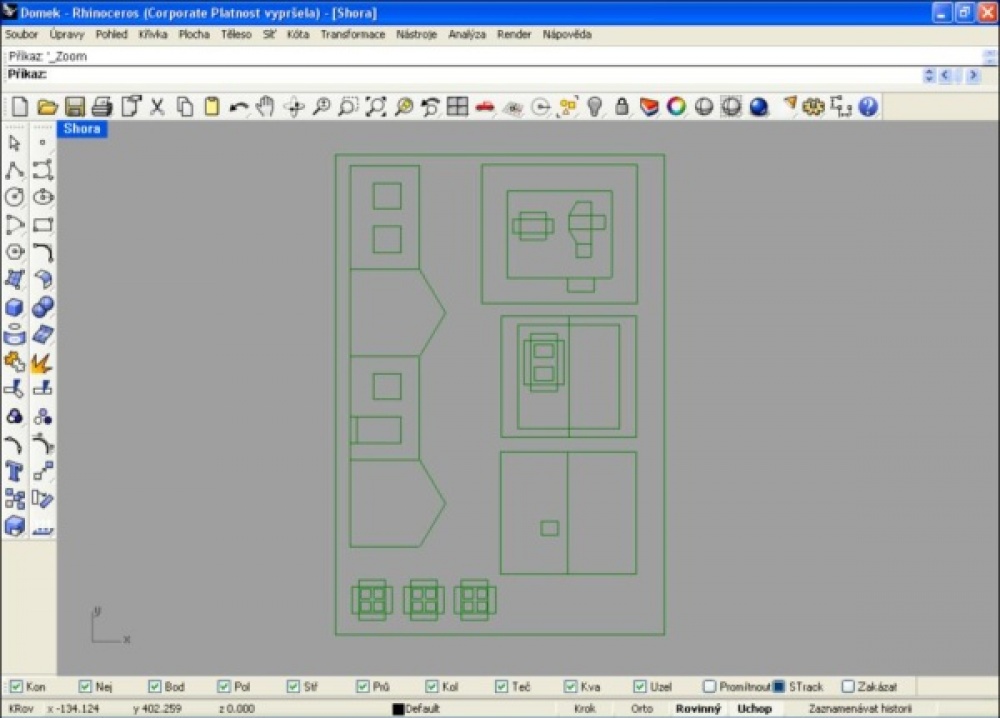Click the Zoom extents icon
The image size is (1000, 718).
coord(376,106)
